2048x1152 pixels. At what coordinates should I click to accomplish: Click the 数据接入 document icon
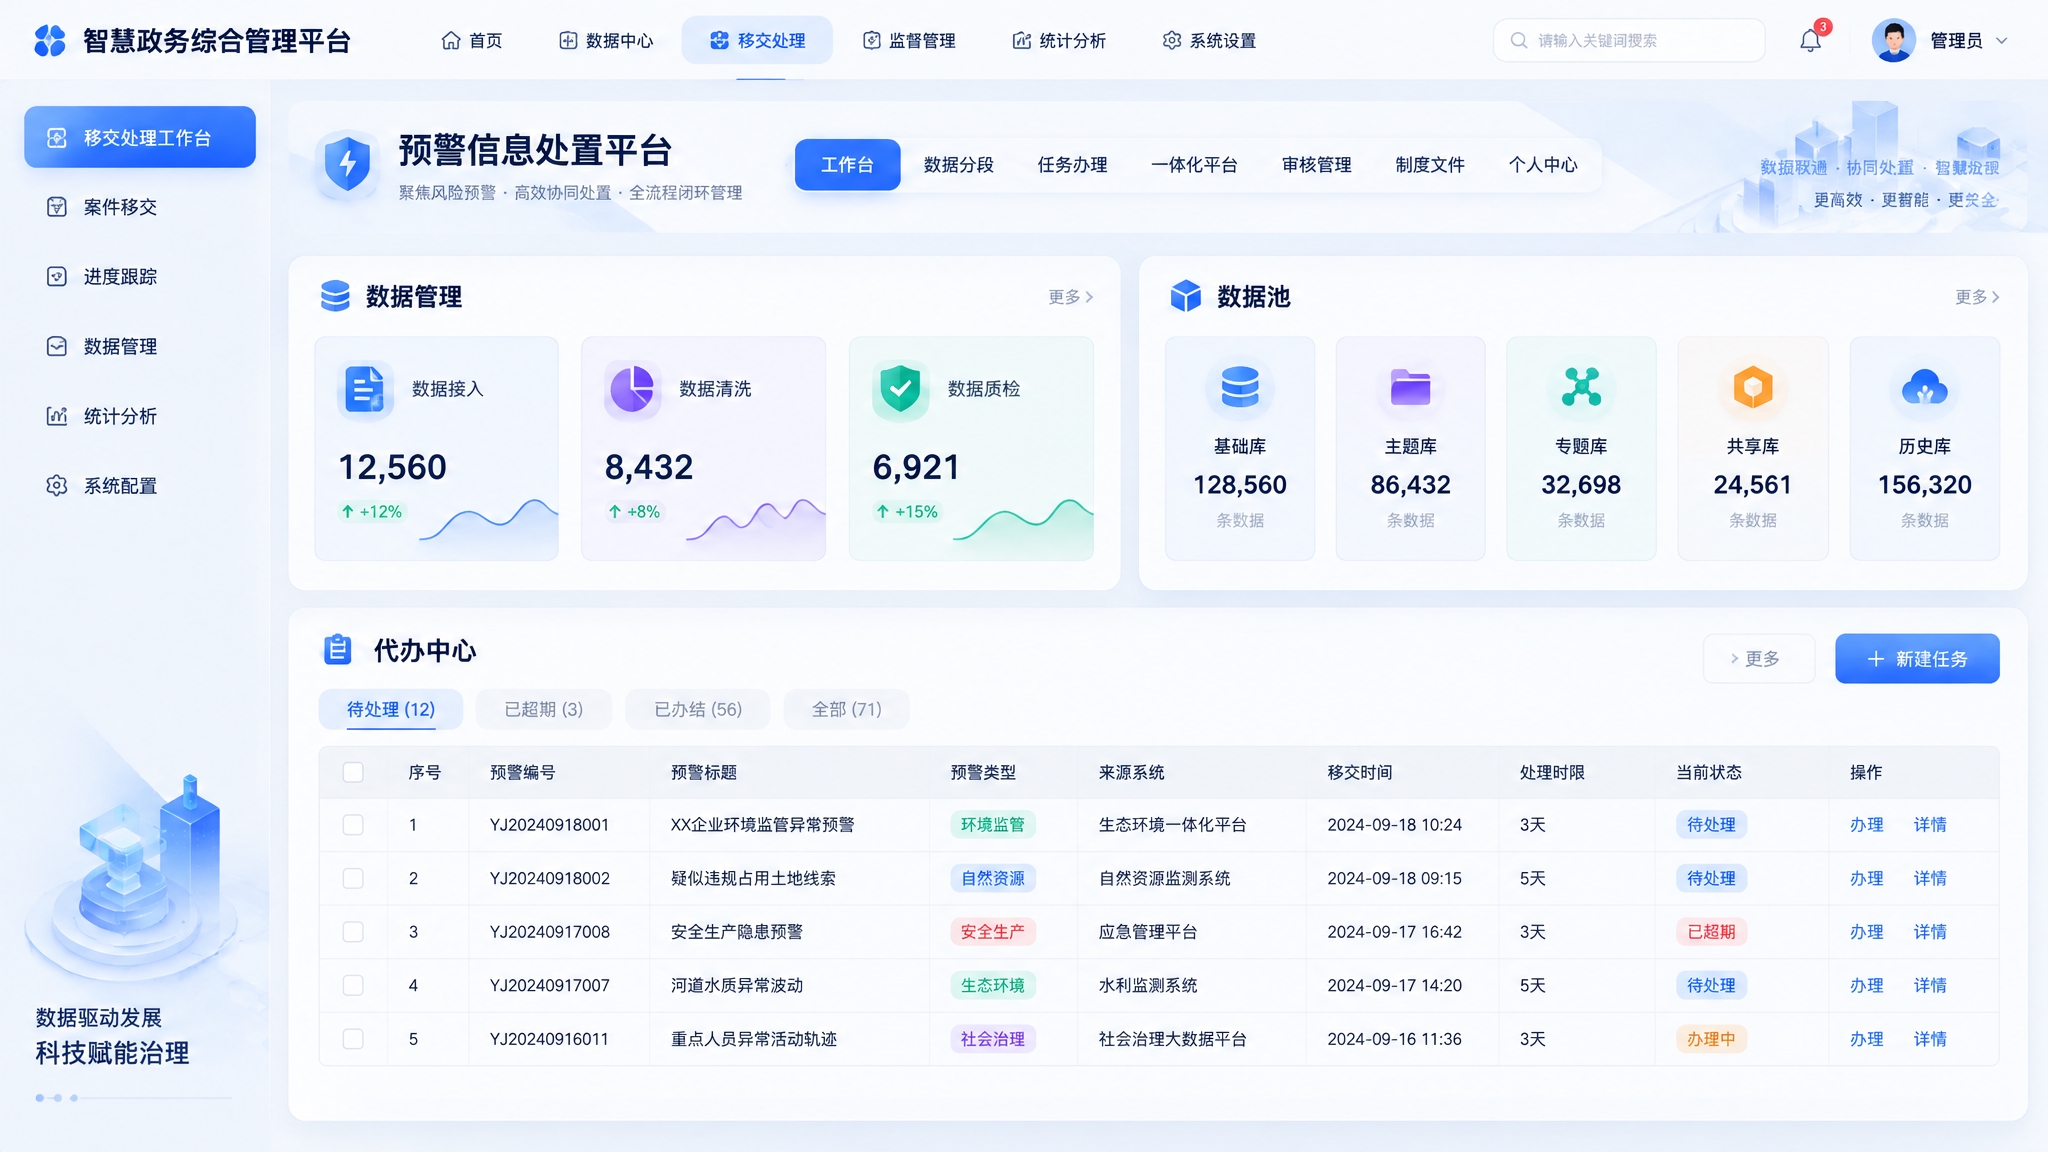(365, 389)
